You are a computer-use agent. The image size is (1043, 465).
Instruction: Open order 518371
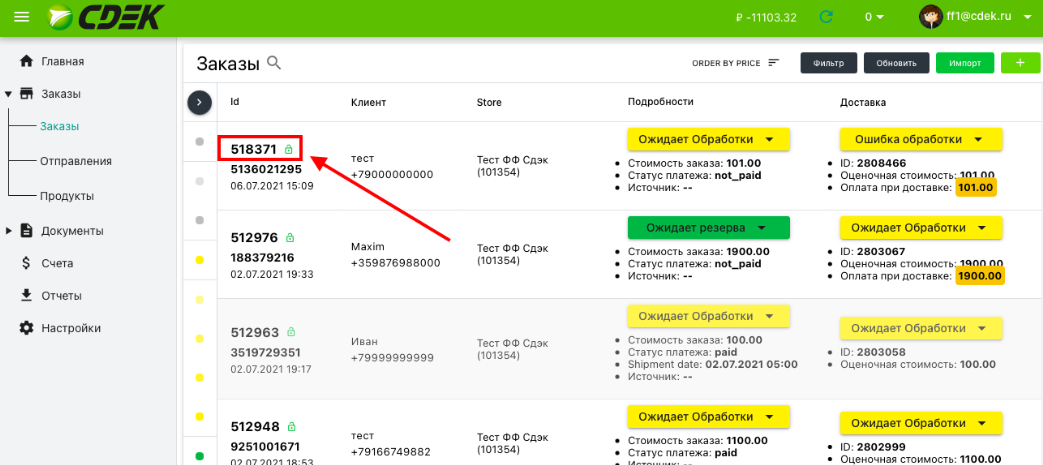[253, 150]
